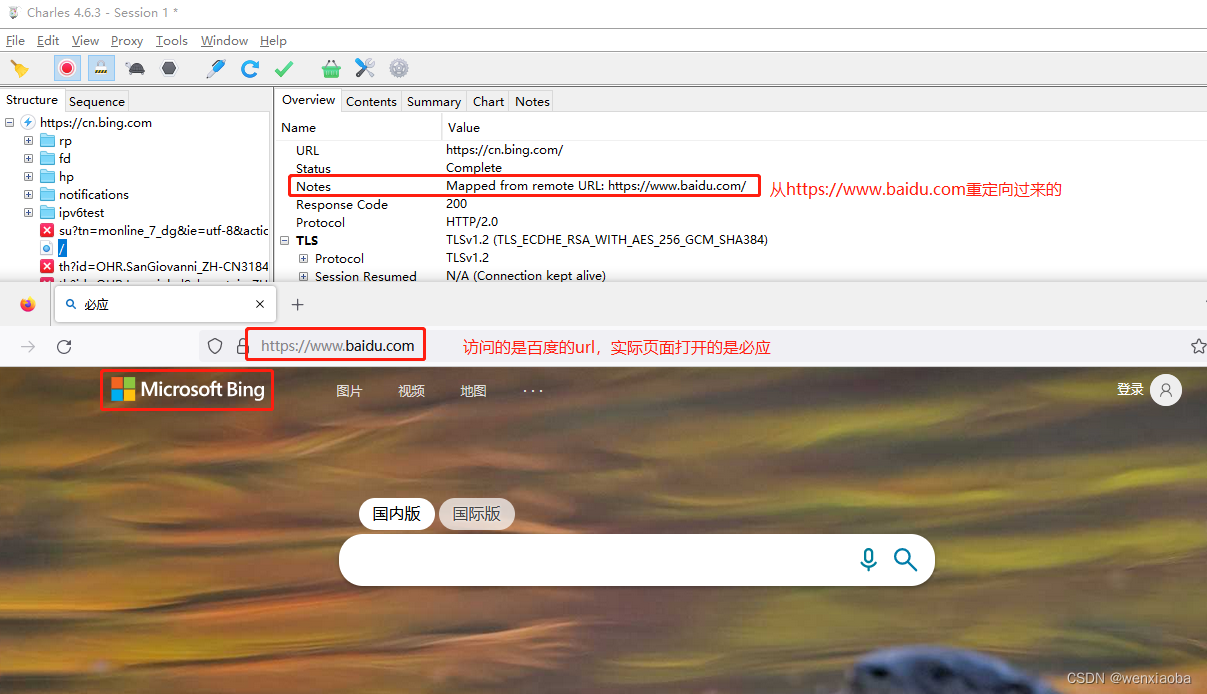Click the rp folder icon

click(47, 141)
